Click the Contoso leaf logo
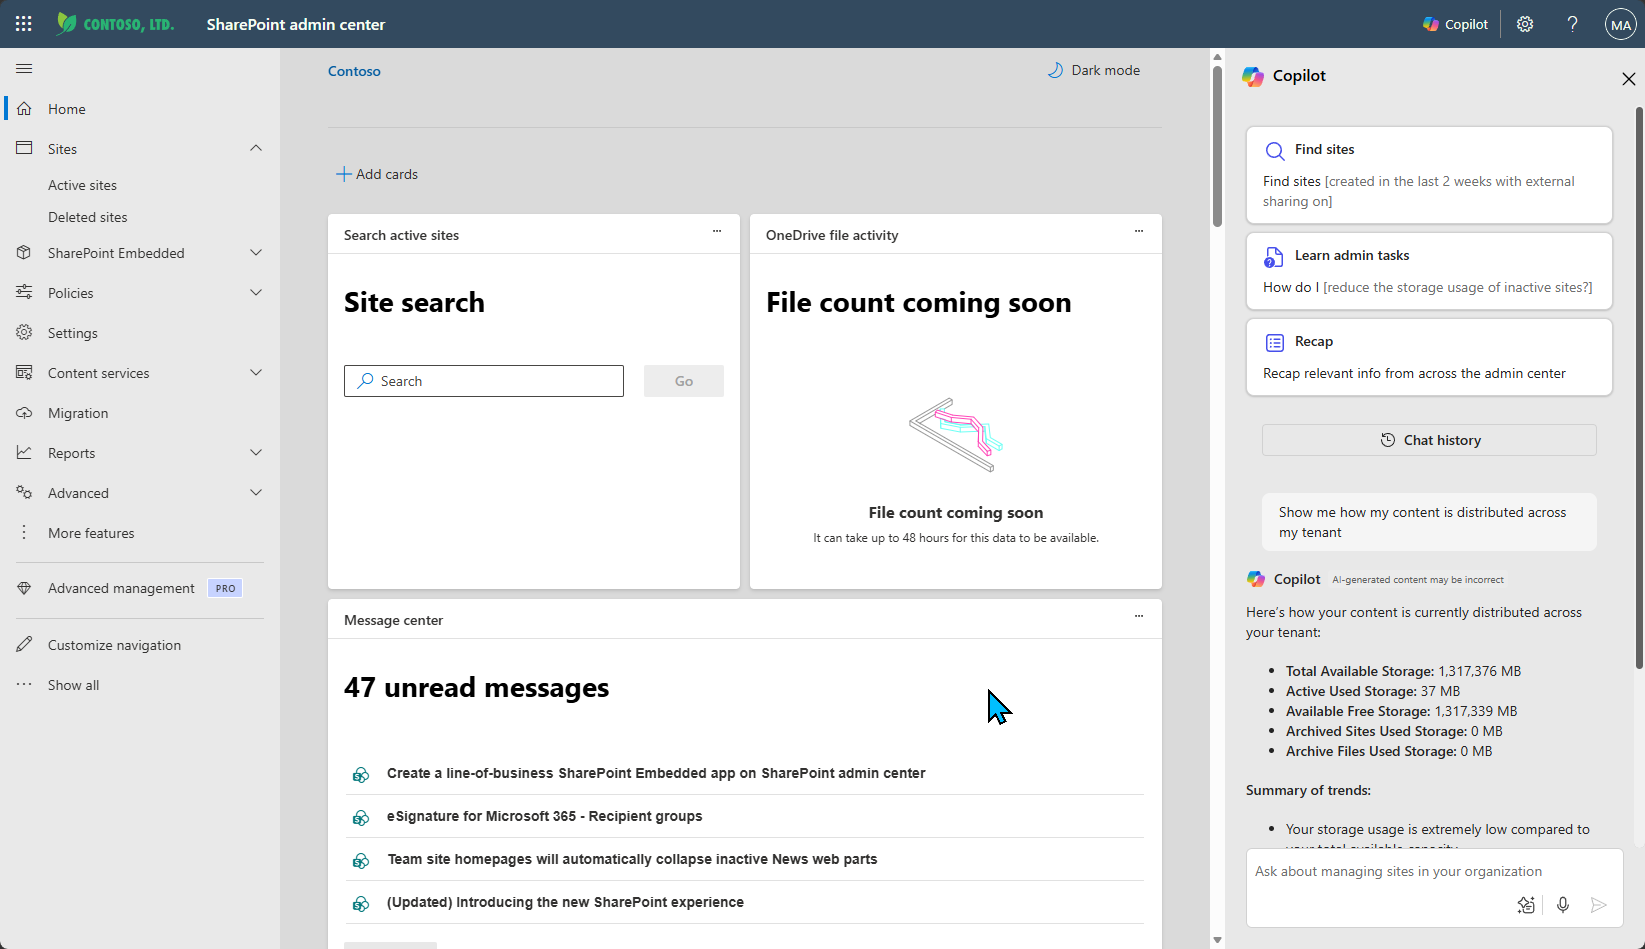The width and height of the screenshot is (1645, 949). click(x=66, y=24)
